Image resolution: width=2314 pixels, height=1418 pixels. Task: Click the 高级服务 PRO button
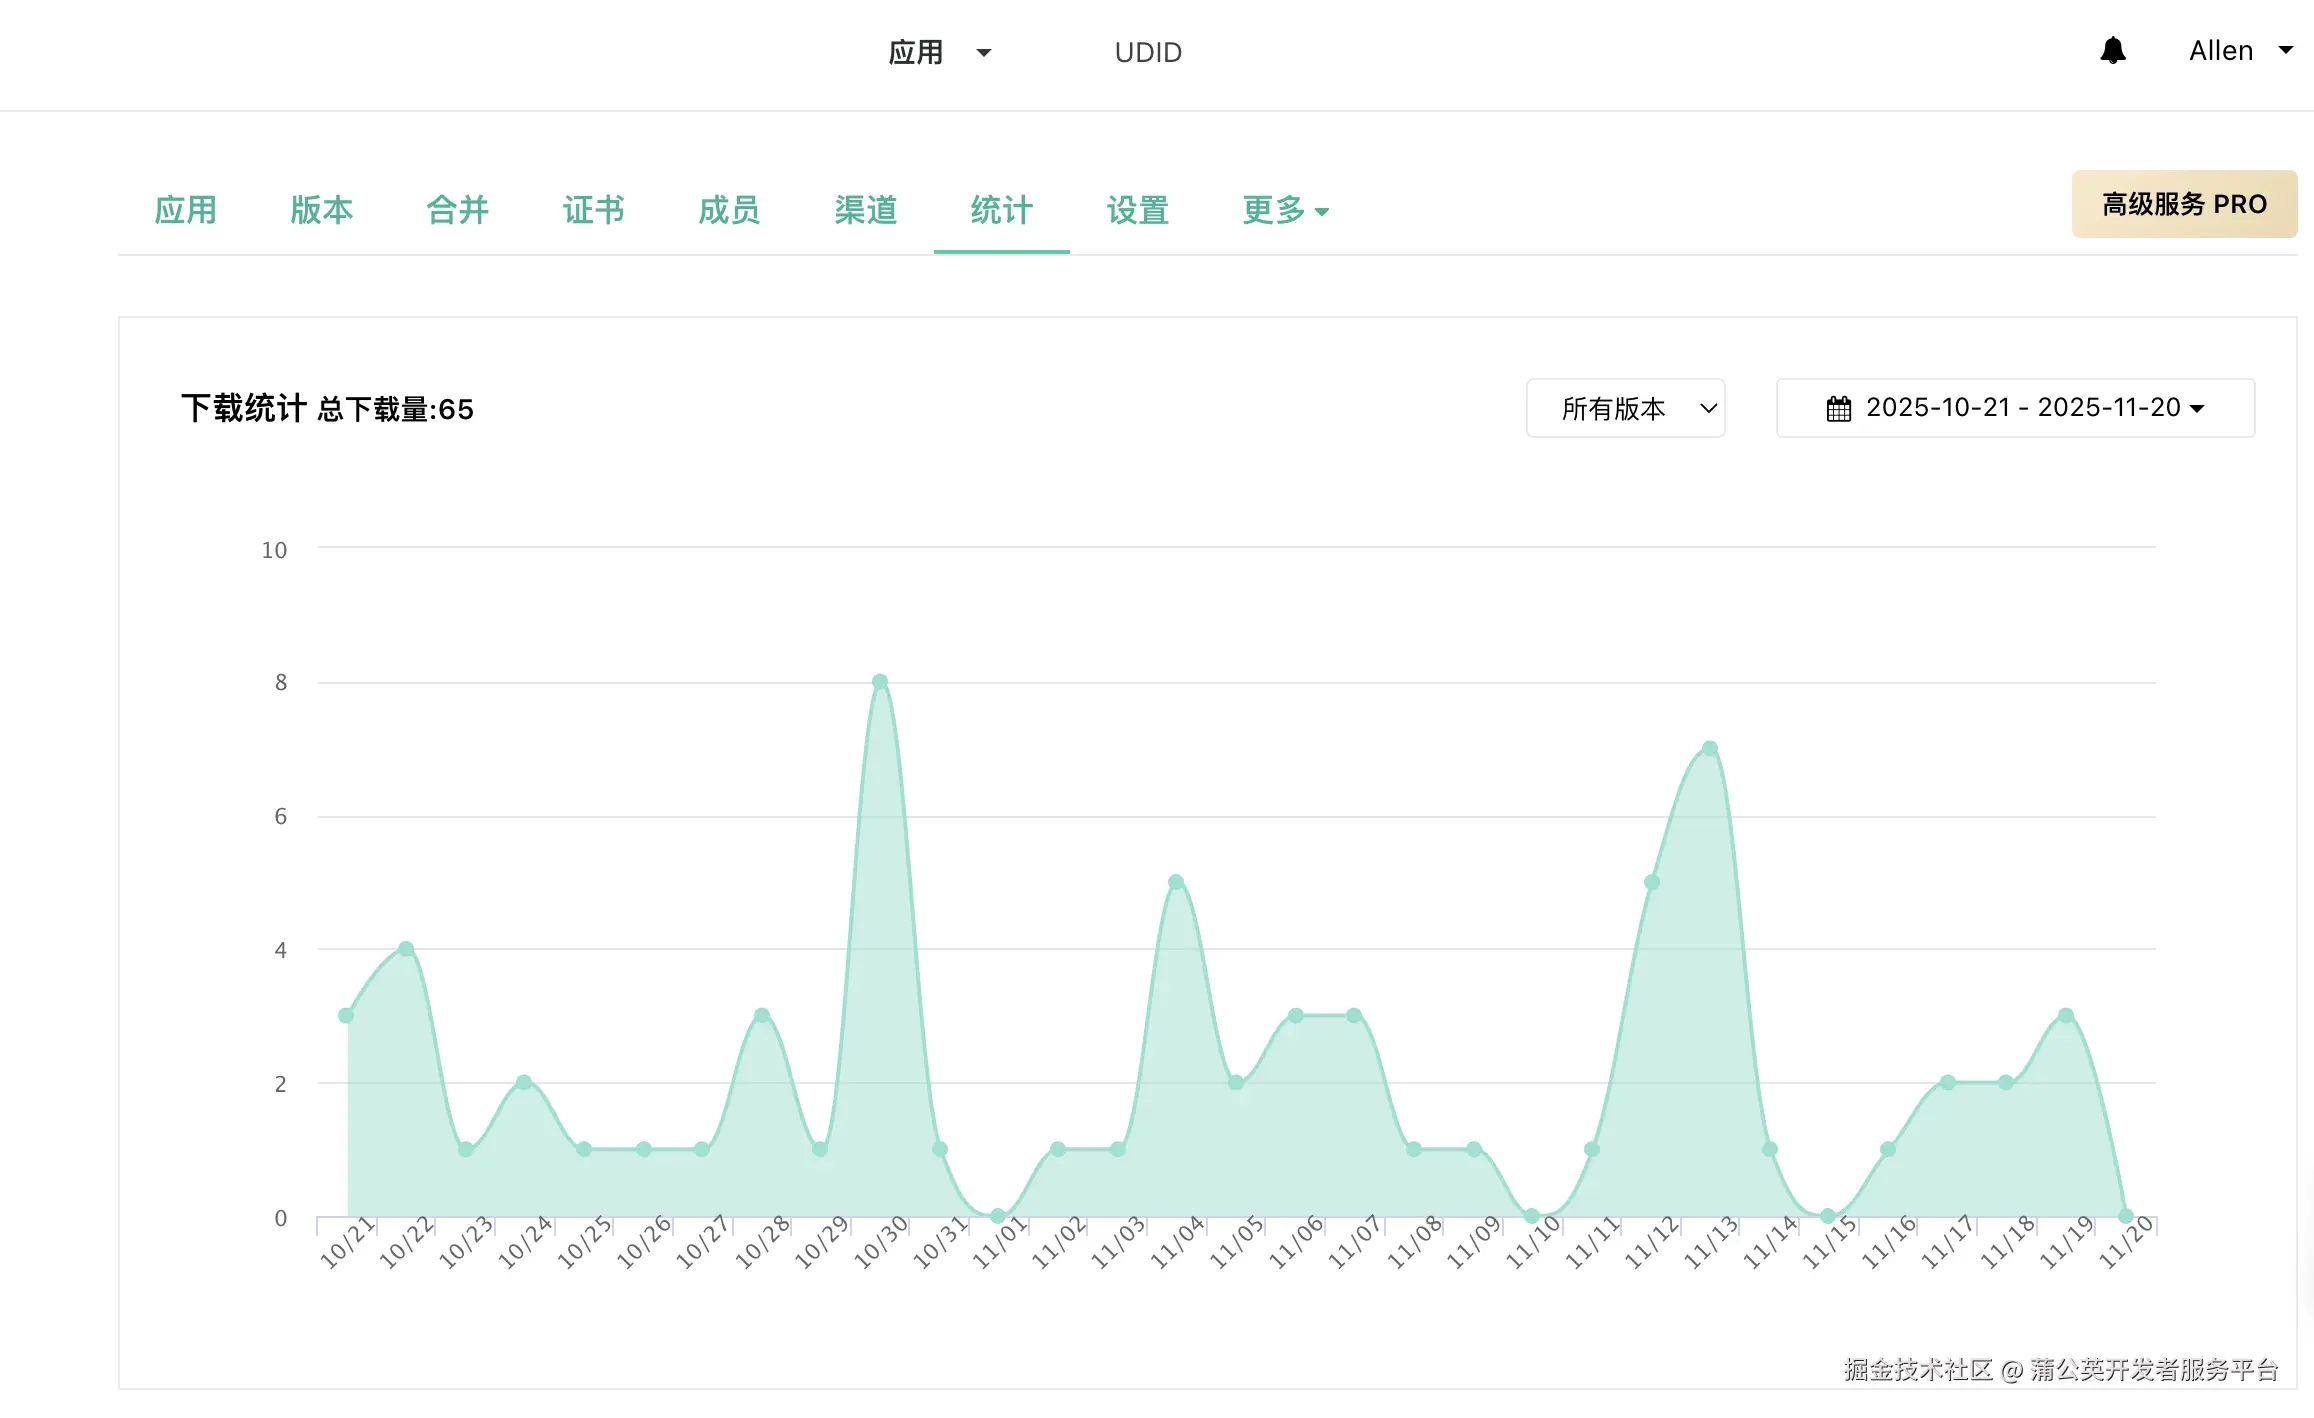[x=2184, y=204]
